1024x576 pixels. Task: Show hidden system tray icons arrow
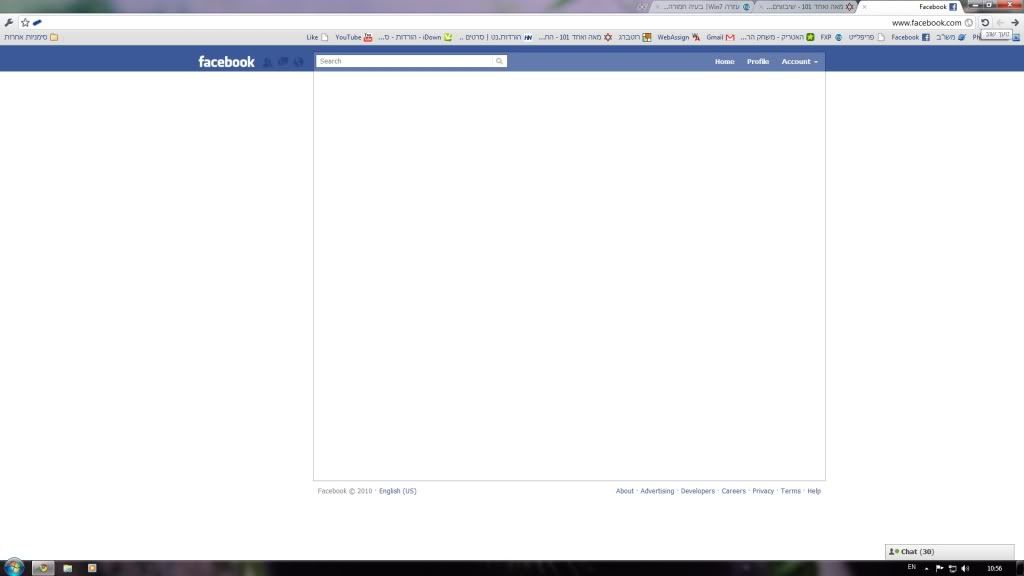tap(926, 568)
